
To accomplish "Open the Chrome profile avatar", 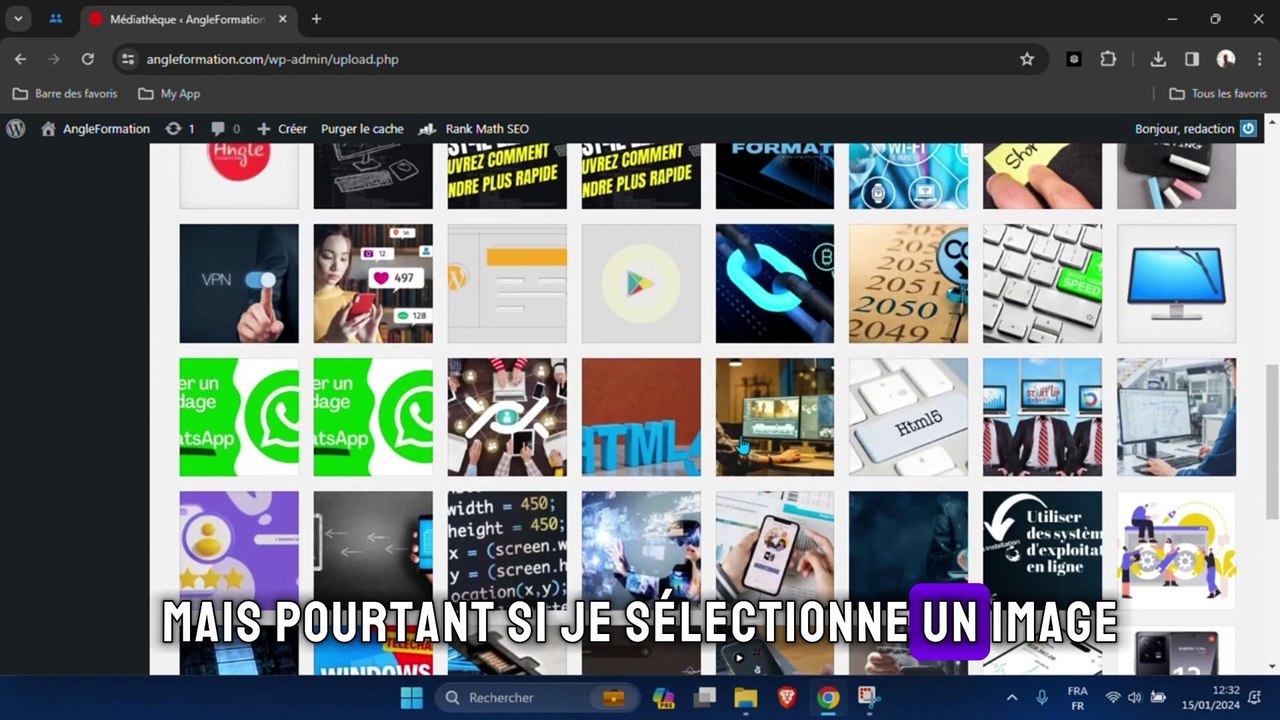I will click(1226, 59).
